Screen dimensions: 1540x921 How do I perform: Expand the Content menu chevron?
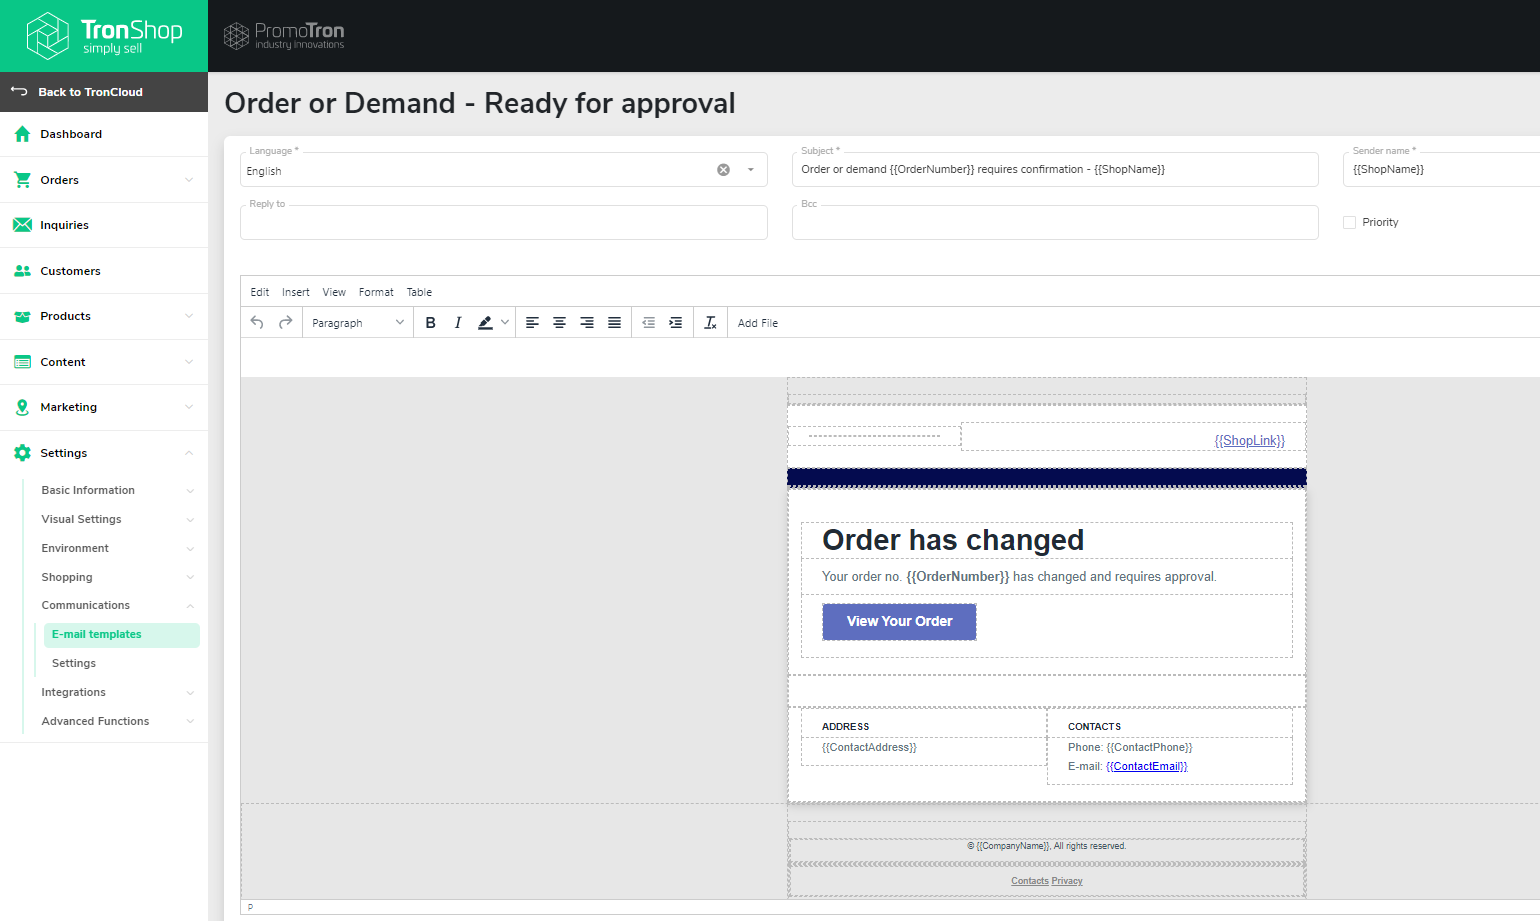(x=189, y=362)
